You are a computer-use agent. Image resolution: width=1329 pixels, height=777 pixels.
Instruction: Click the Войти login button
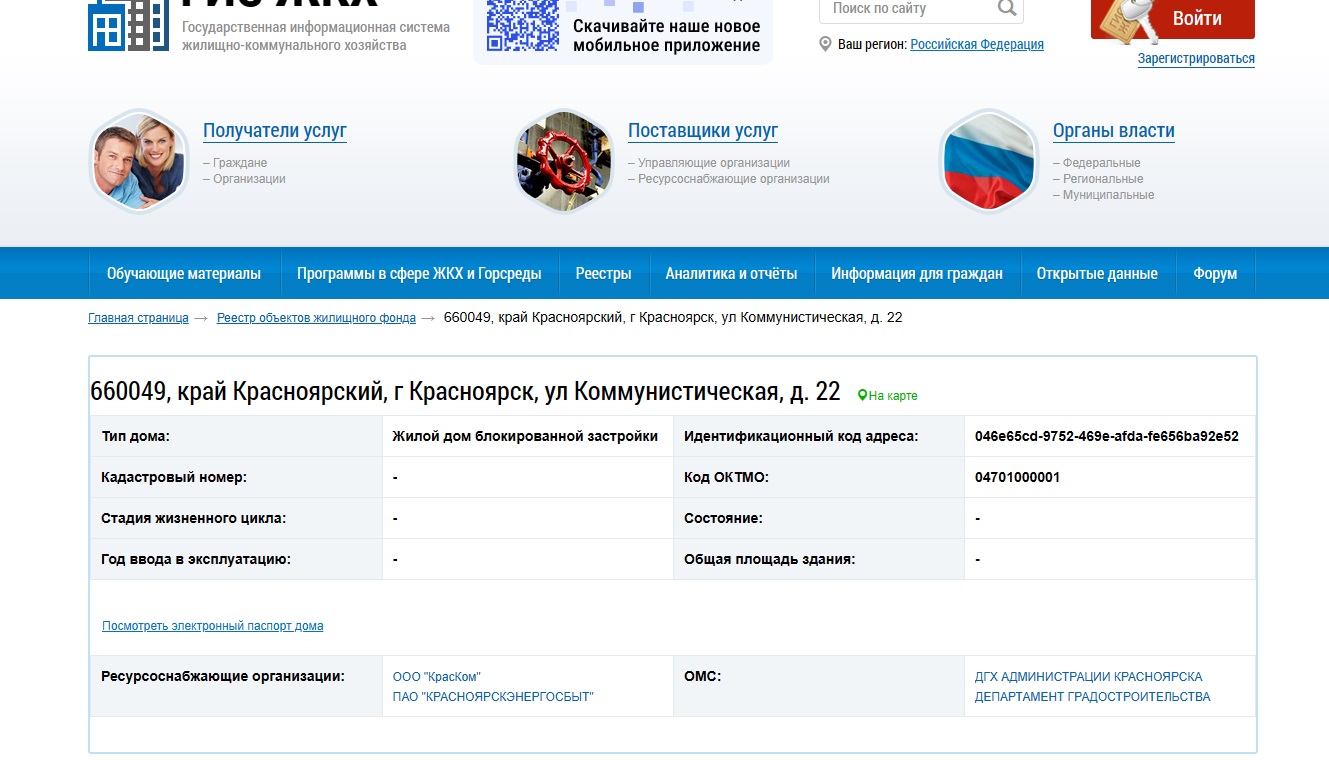click(1173, 18)
